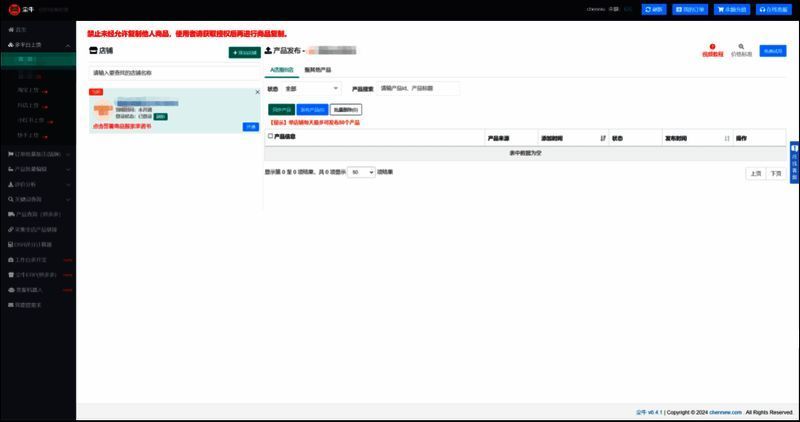
Task: Toggle the select-all checkbox beside 产品信息
Action: coord(270,137)
